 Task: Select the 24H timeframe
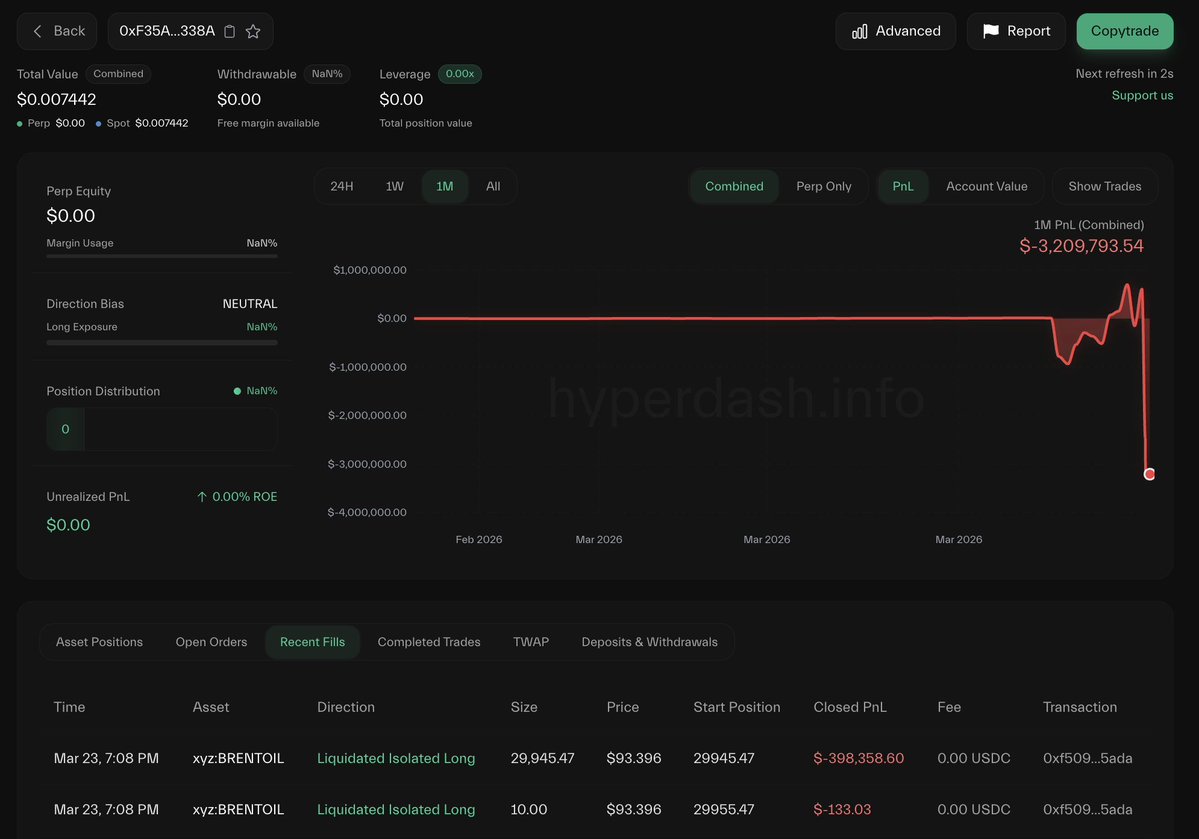pyautogui.click(x=342, y=187)
